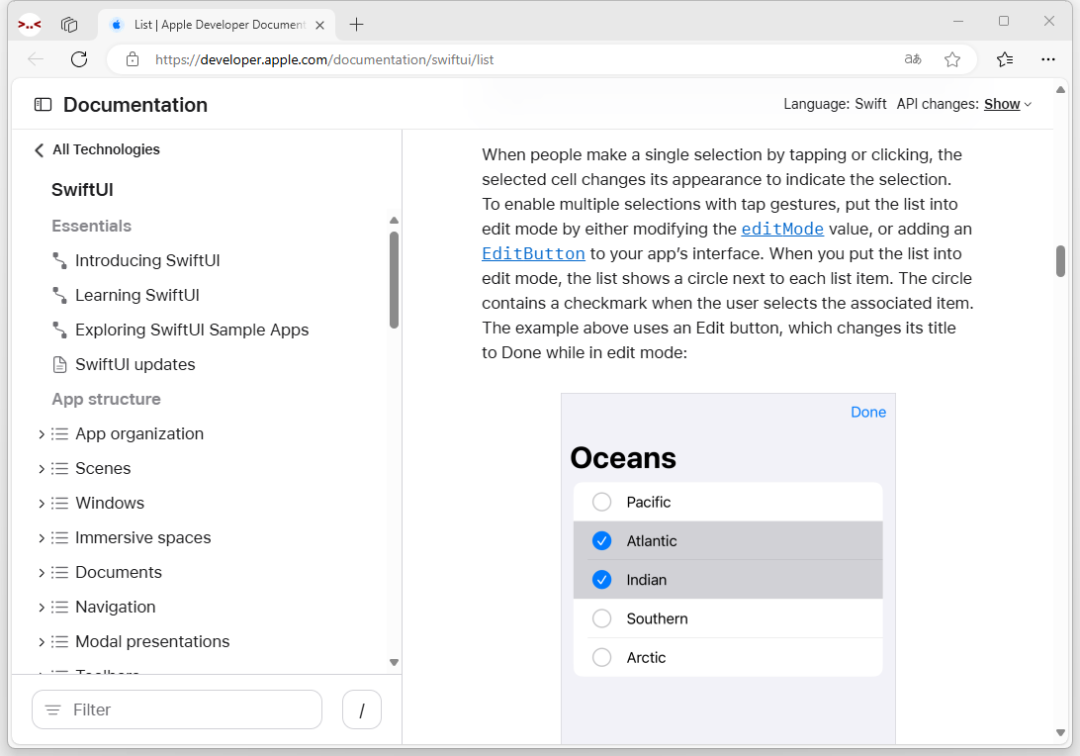
Task: Click the sidebar scroll up arrow
Action: [394, 220]
